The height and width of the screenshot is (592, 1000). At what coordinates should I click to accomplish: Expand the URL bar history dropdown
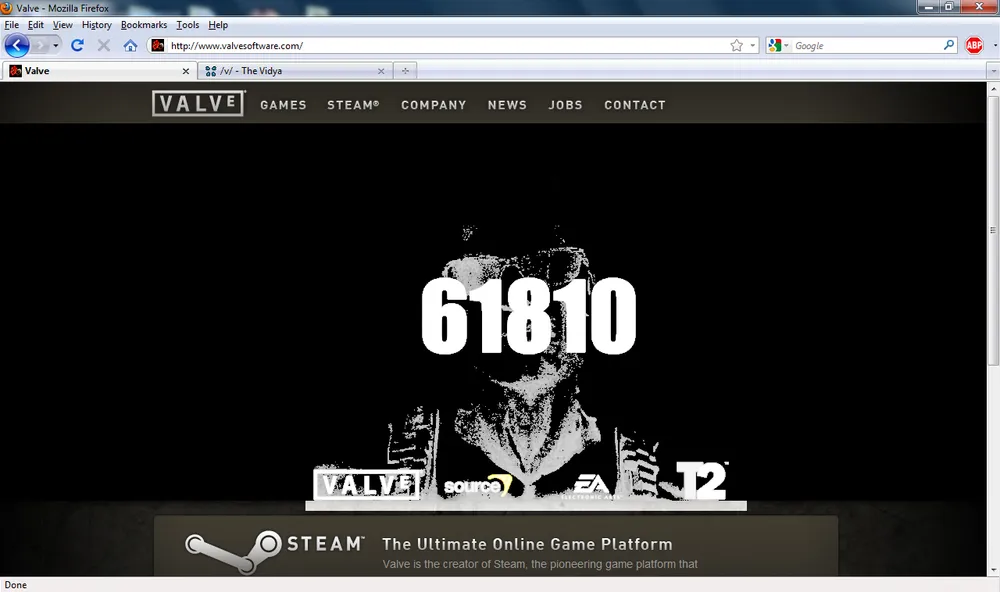pos(753,46)
